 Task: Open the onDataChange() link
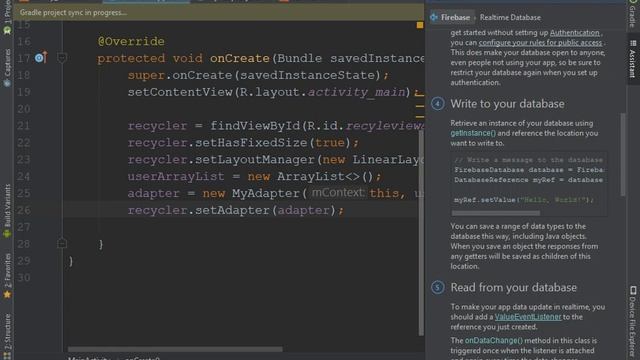pos(493,340)
